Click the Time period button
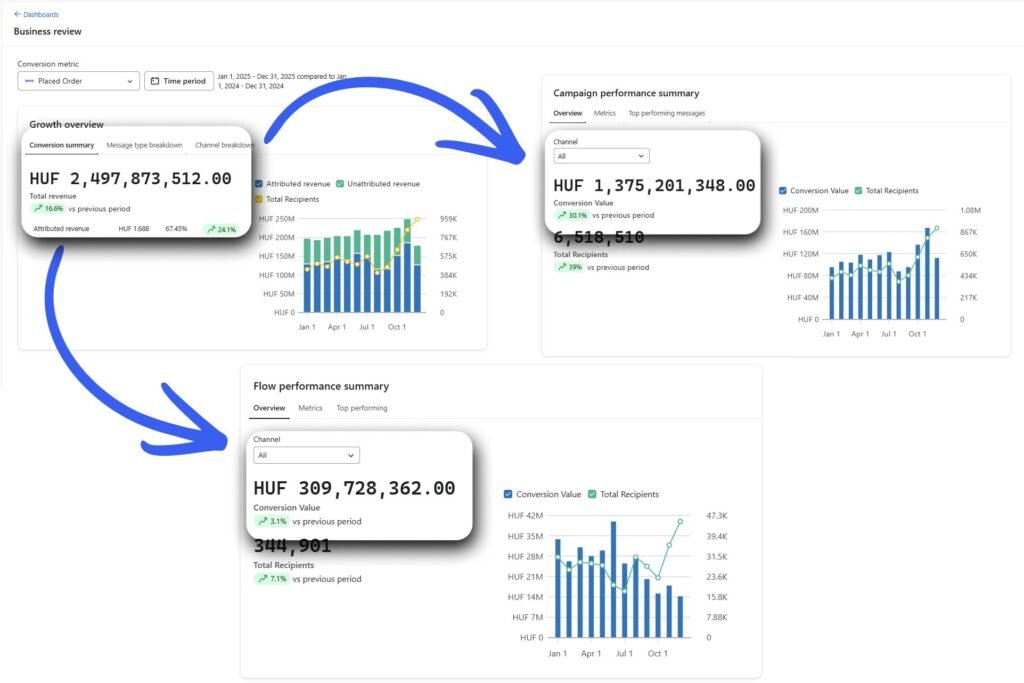The height and width of the screenshot is (683, 1024). 178,81
